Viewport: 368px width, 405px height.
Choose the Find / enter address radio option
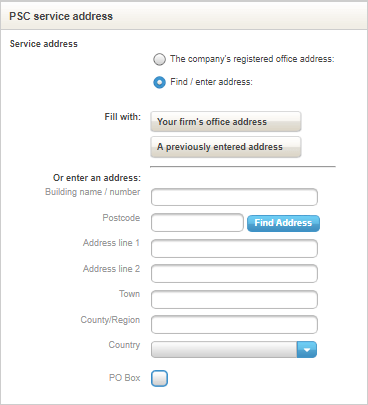(159, 82)
